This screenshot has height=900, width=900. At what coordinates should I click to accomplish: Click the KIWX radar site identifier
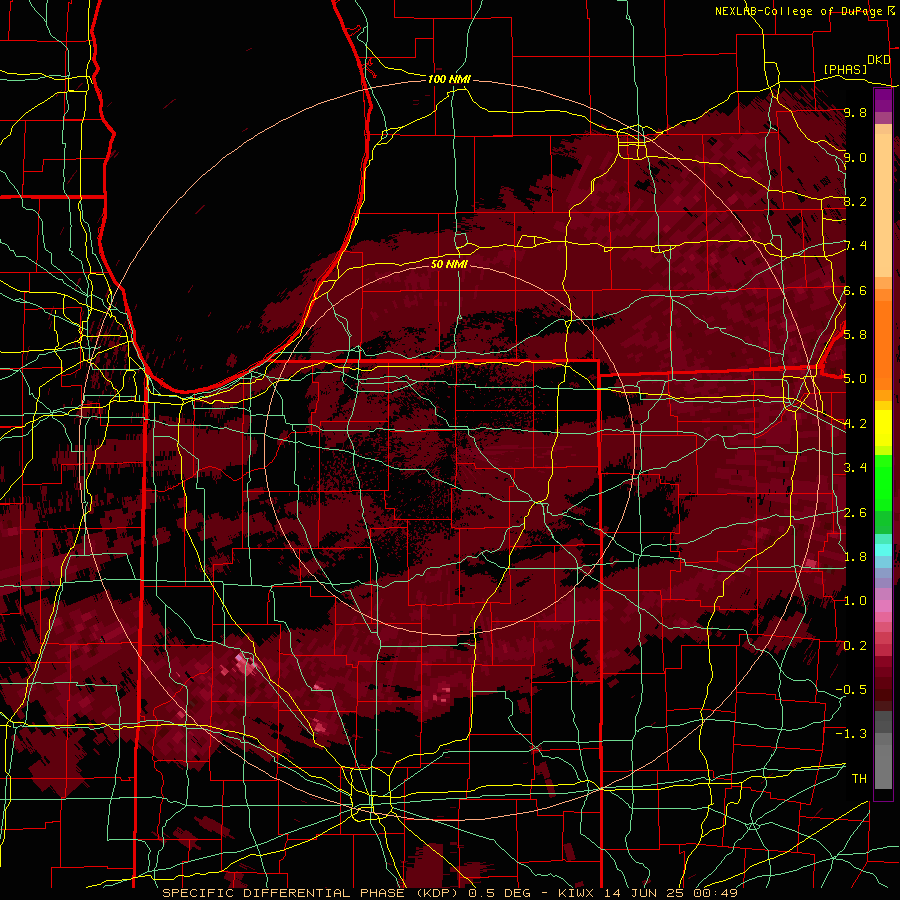(576, 893)
